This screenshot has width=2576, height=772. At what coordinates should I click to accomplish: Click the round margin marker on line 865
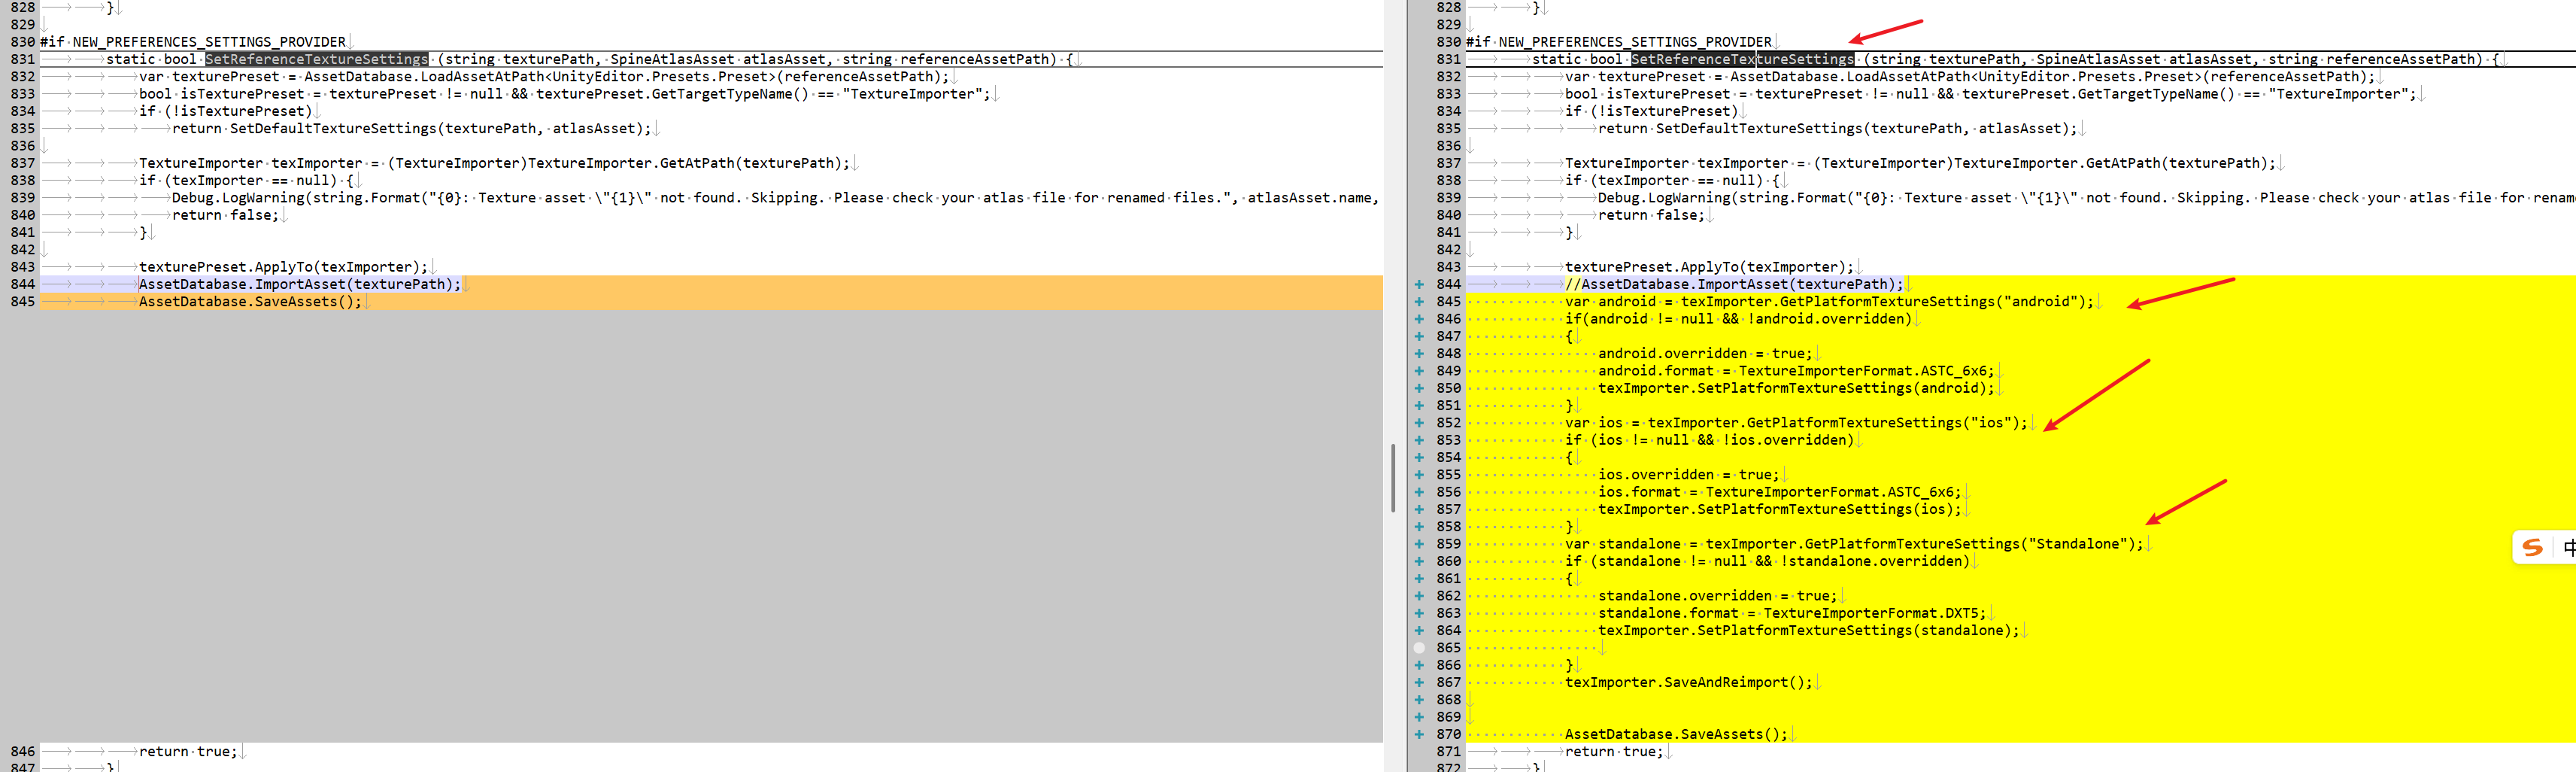click(1419, 648)
